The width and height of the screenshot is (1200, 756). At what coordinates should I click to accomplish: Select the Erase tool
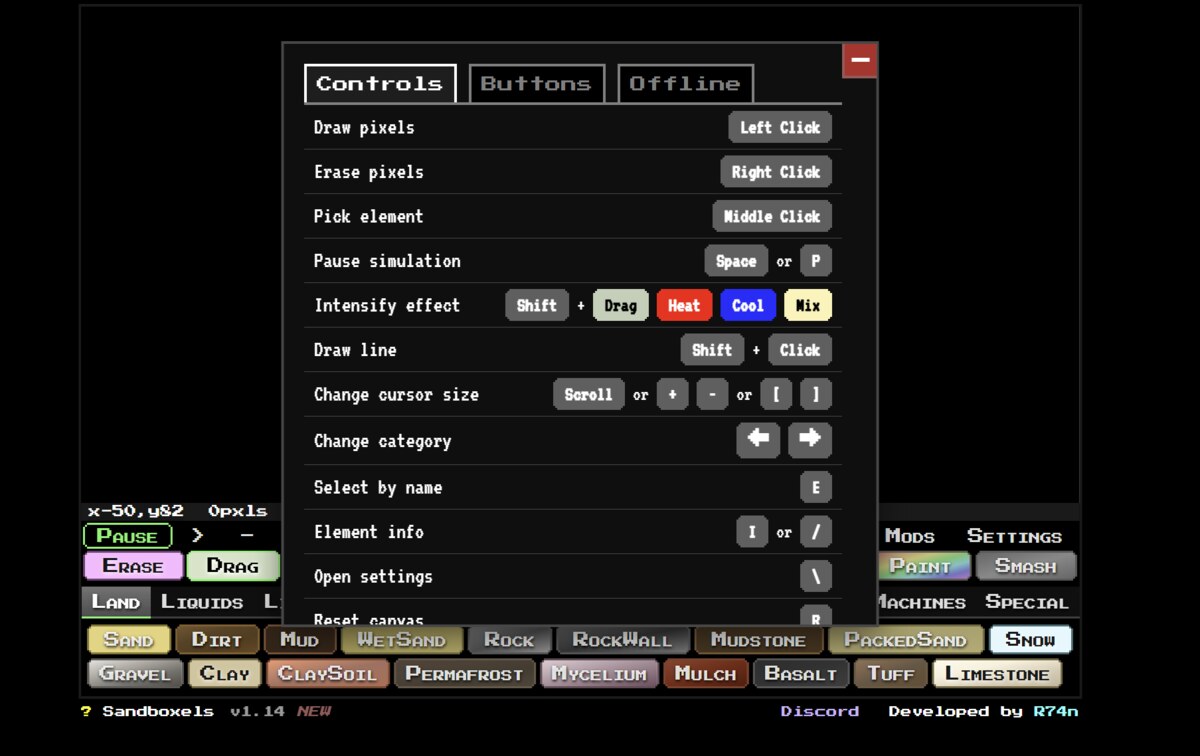click(x=133, y=566)
